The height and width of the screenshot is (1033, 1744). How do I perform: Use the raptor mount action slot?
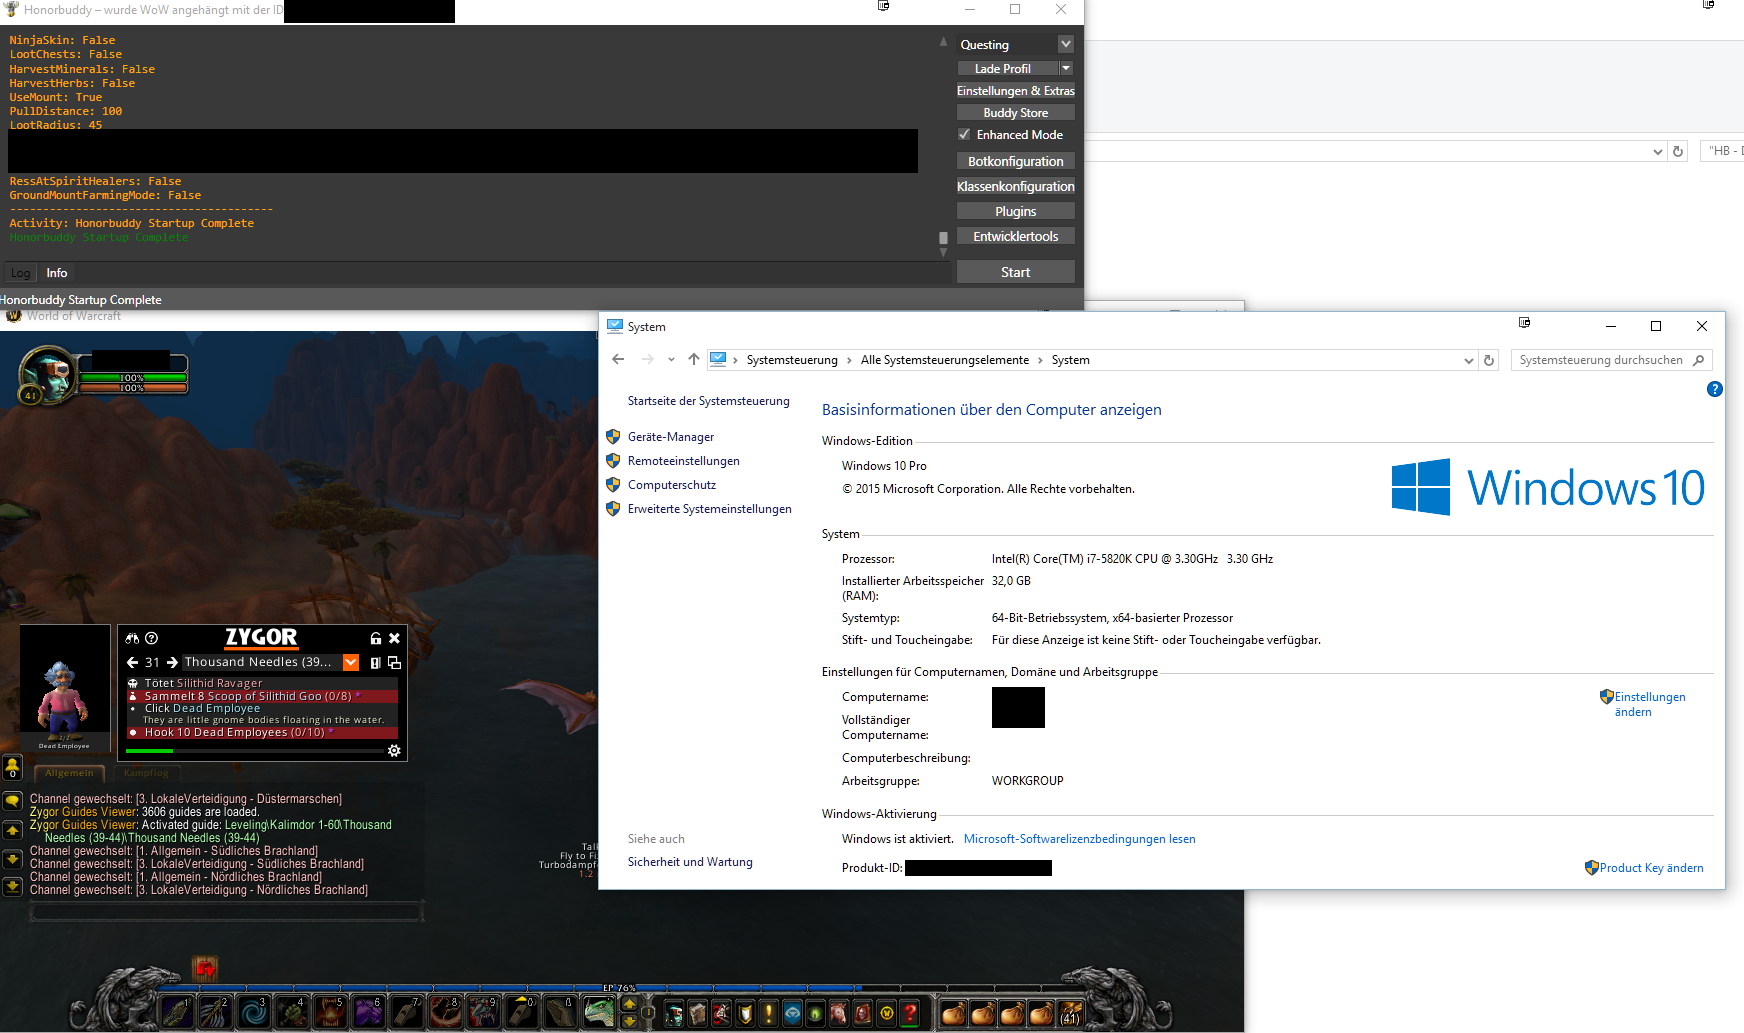[x=599, y=1012]
